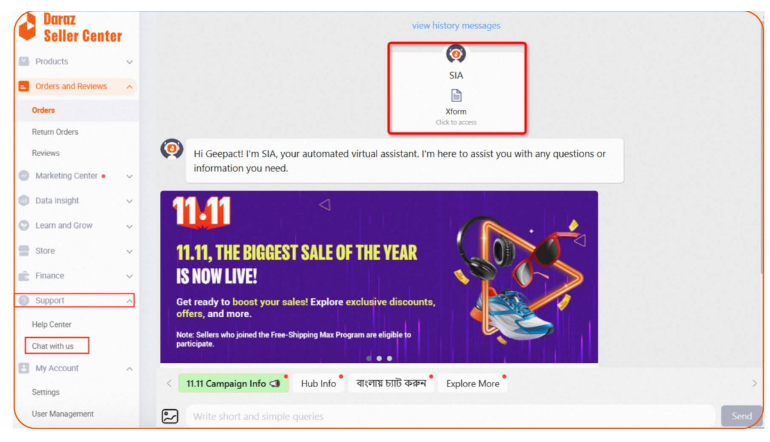
Task: Click view history messages link
Action: 456,26
